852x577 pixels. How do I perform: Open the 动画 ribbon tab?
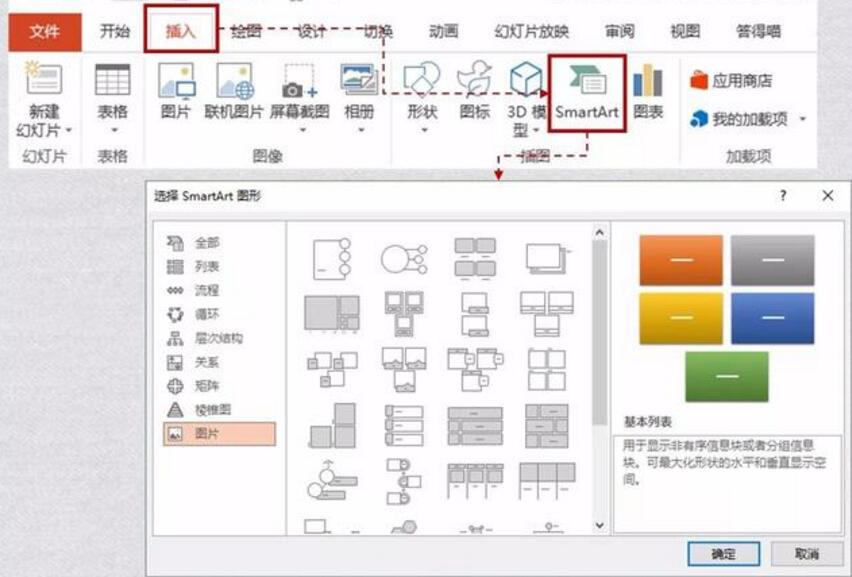[443, 32]
